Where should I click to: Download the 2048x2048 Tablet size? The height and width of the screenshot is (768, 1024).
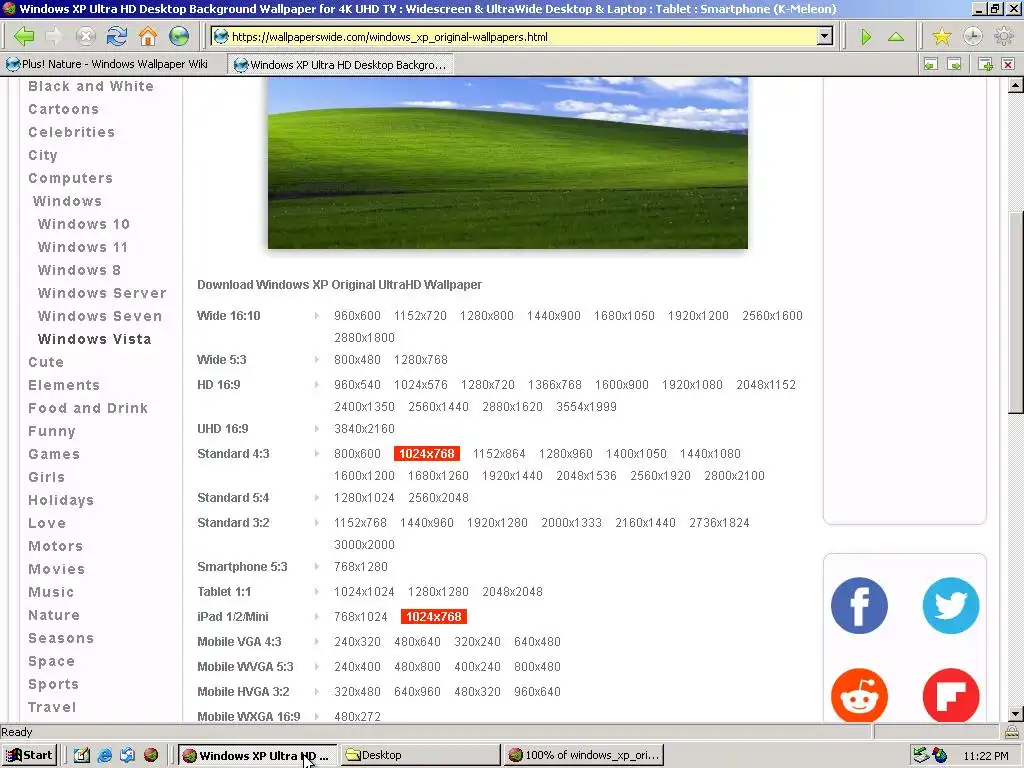click(513, 592)
